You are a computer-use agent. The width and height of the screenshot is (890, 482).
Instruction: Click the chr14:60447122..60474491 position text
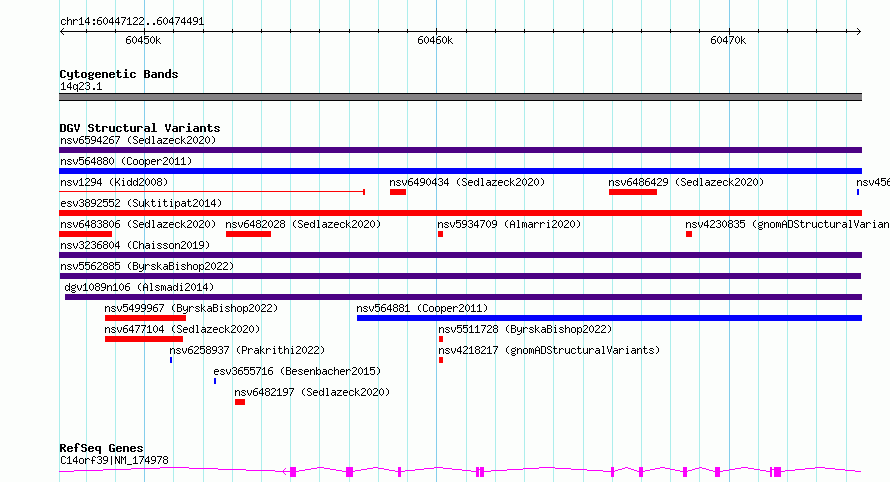click(132, 22)
